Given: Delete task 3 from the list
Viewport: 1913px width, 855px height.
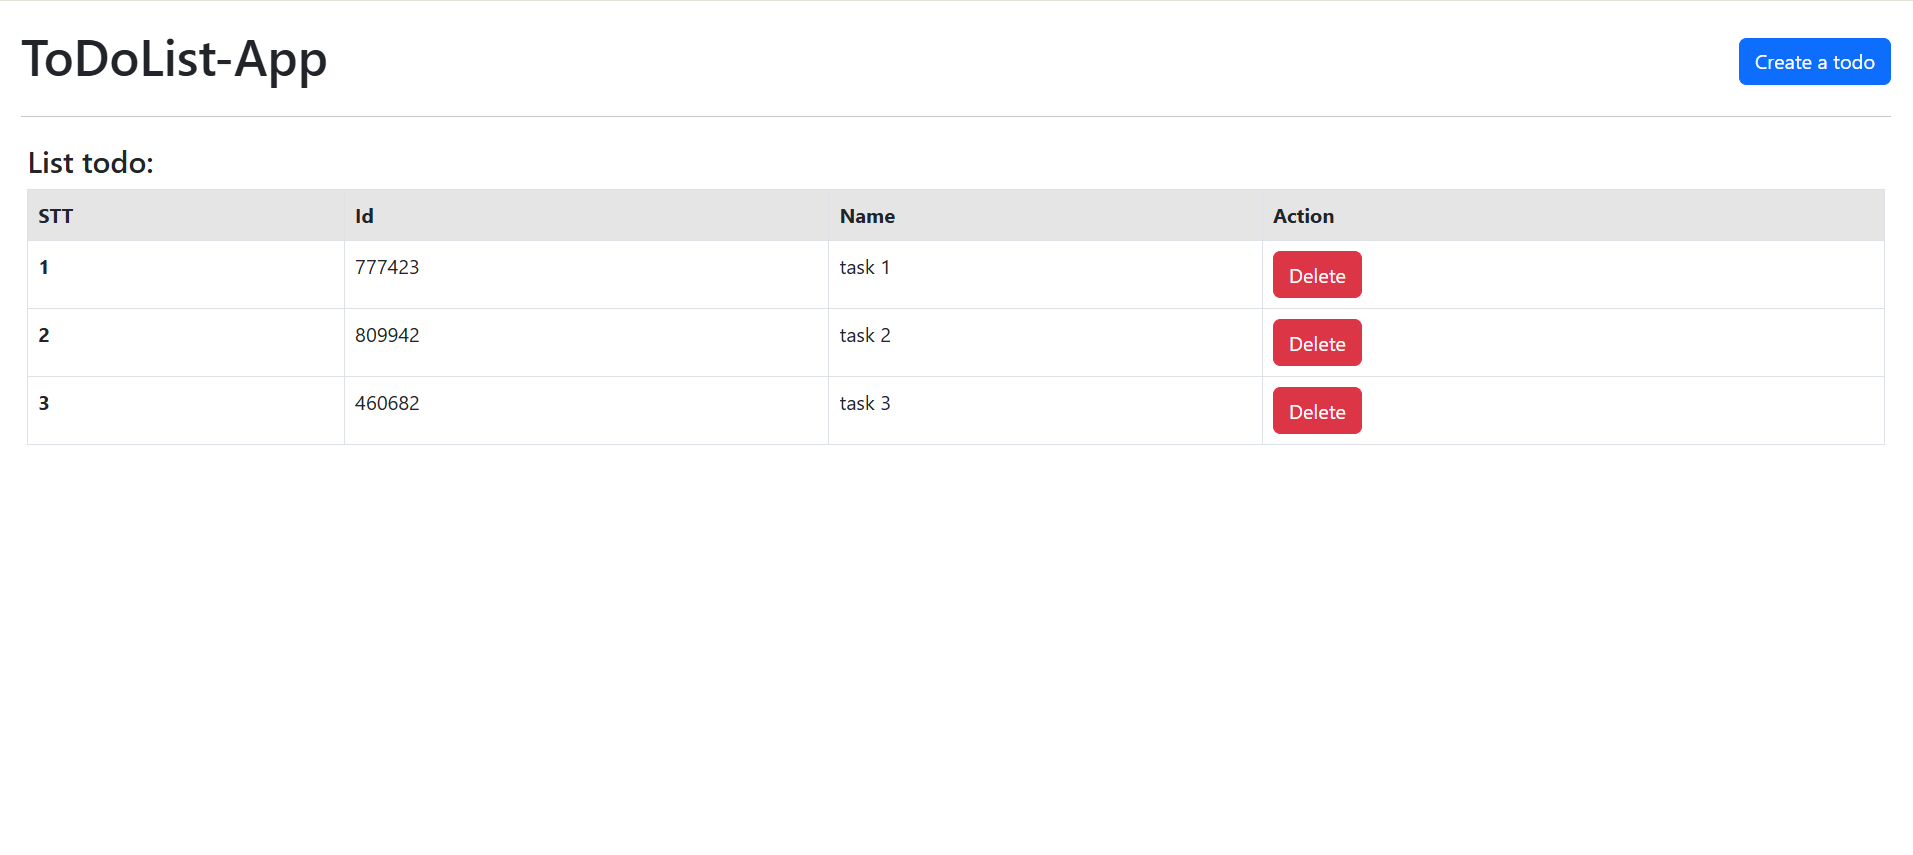Looking at the screenshot, I should click(1316, 410).
